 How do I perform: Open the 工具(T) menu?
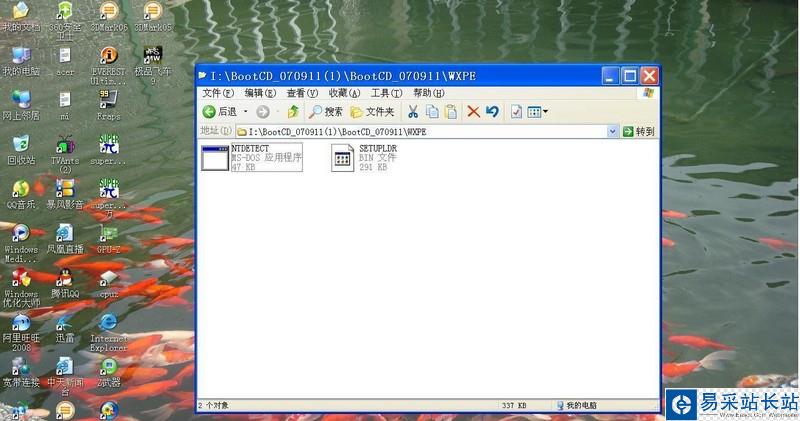pyautogui.click(x=386, y=93)
